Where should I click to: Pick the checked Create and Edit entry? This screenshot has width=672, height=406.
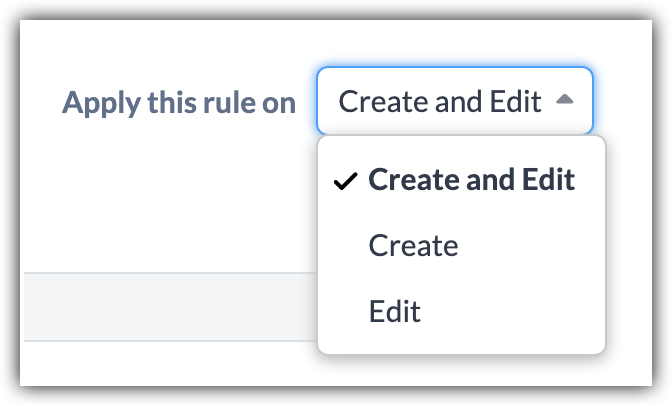[471, 180]
